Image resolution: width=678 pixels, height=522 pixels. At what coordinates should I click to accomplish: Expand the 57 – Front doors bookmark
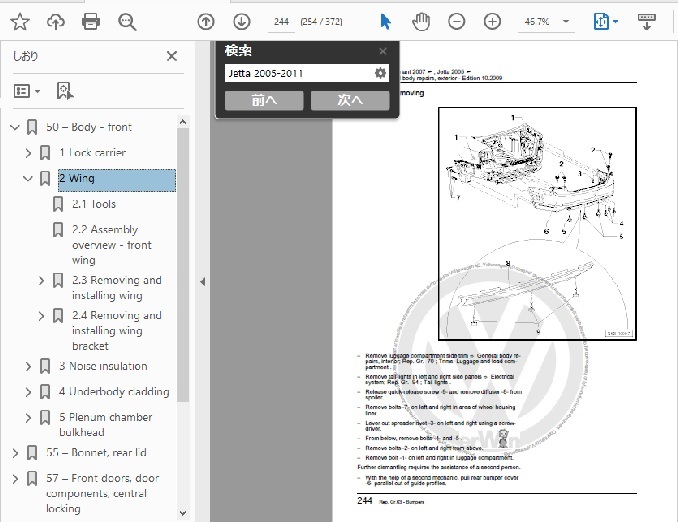tap(15, 479)
